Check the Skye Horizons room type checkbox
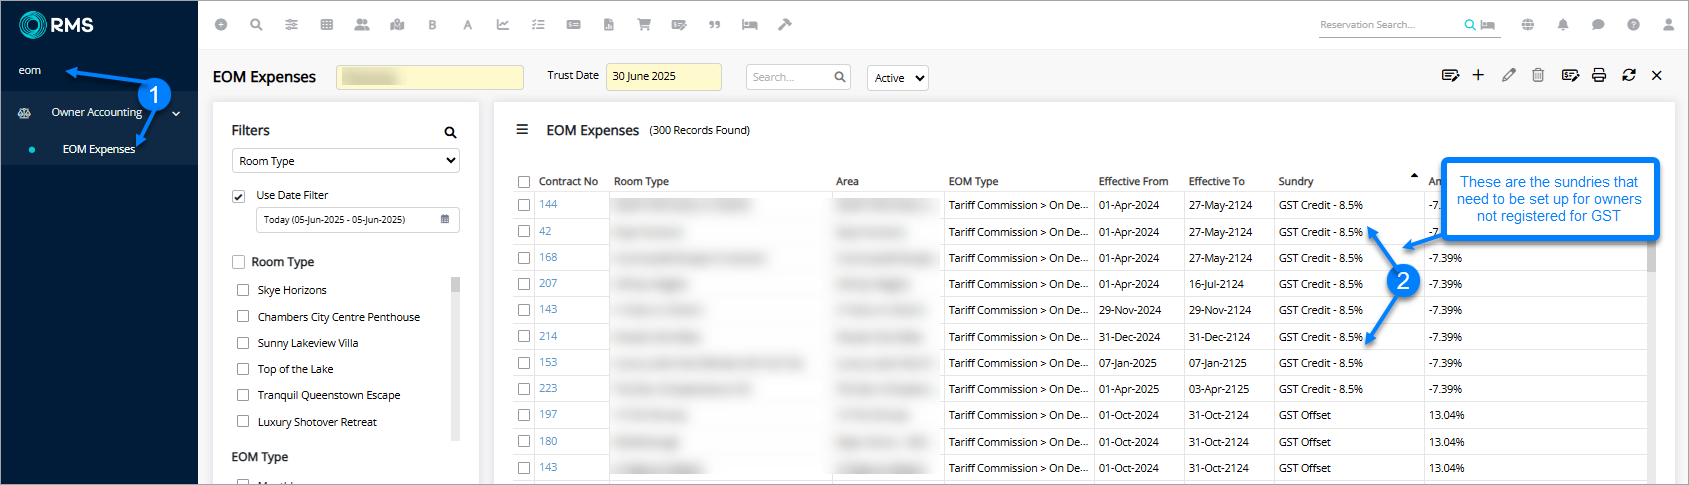1689x485 pixels. [243, 290]
